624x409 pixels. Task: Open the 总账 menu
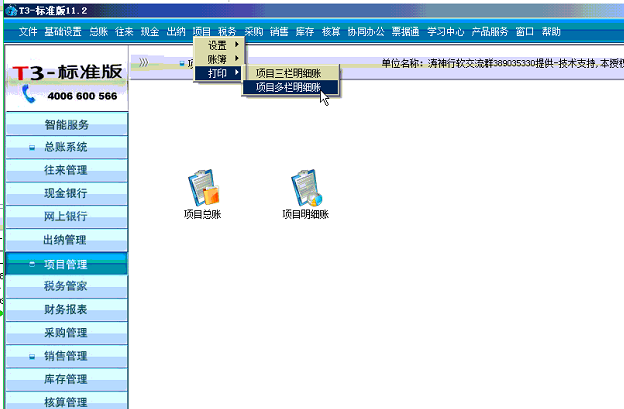pyautogui.click(x=99, y=31)
